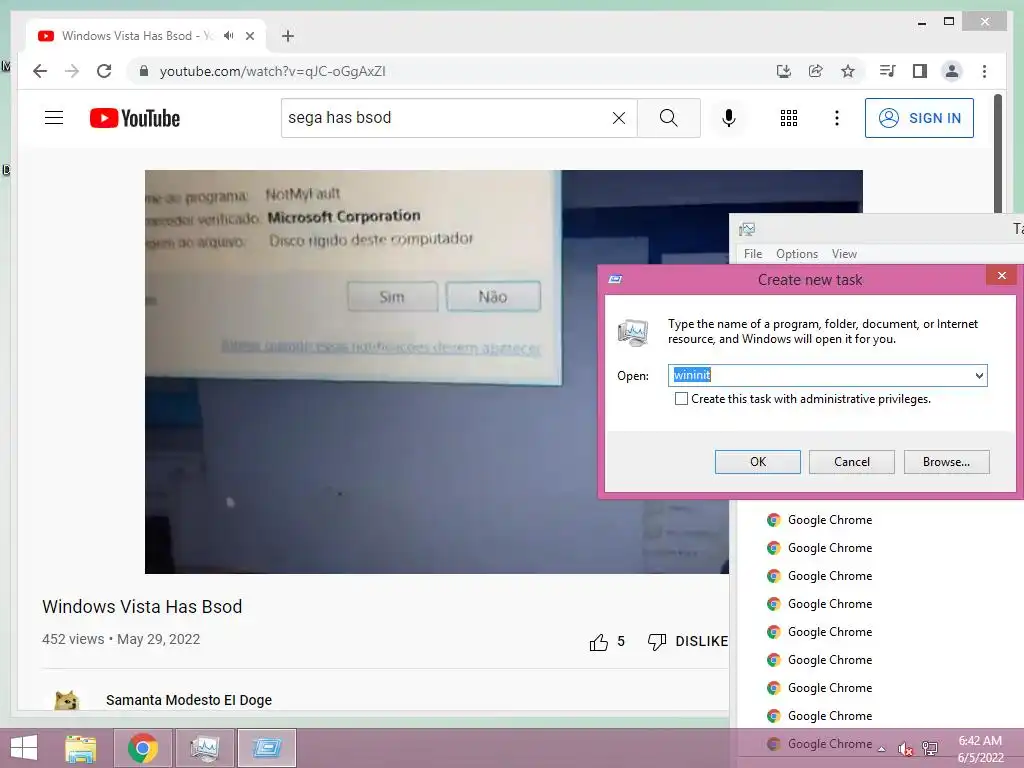1024x768 pixels.
Task: Open Task Manager Options menu
Action: [x=797, y=253]
